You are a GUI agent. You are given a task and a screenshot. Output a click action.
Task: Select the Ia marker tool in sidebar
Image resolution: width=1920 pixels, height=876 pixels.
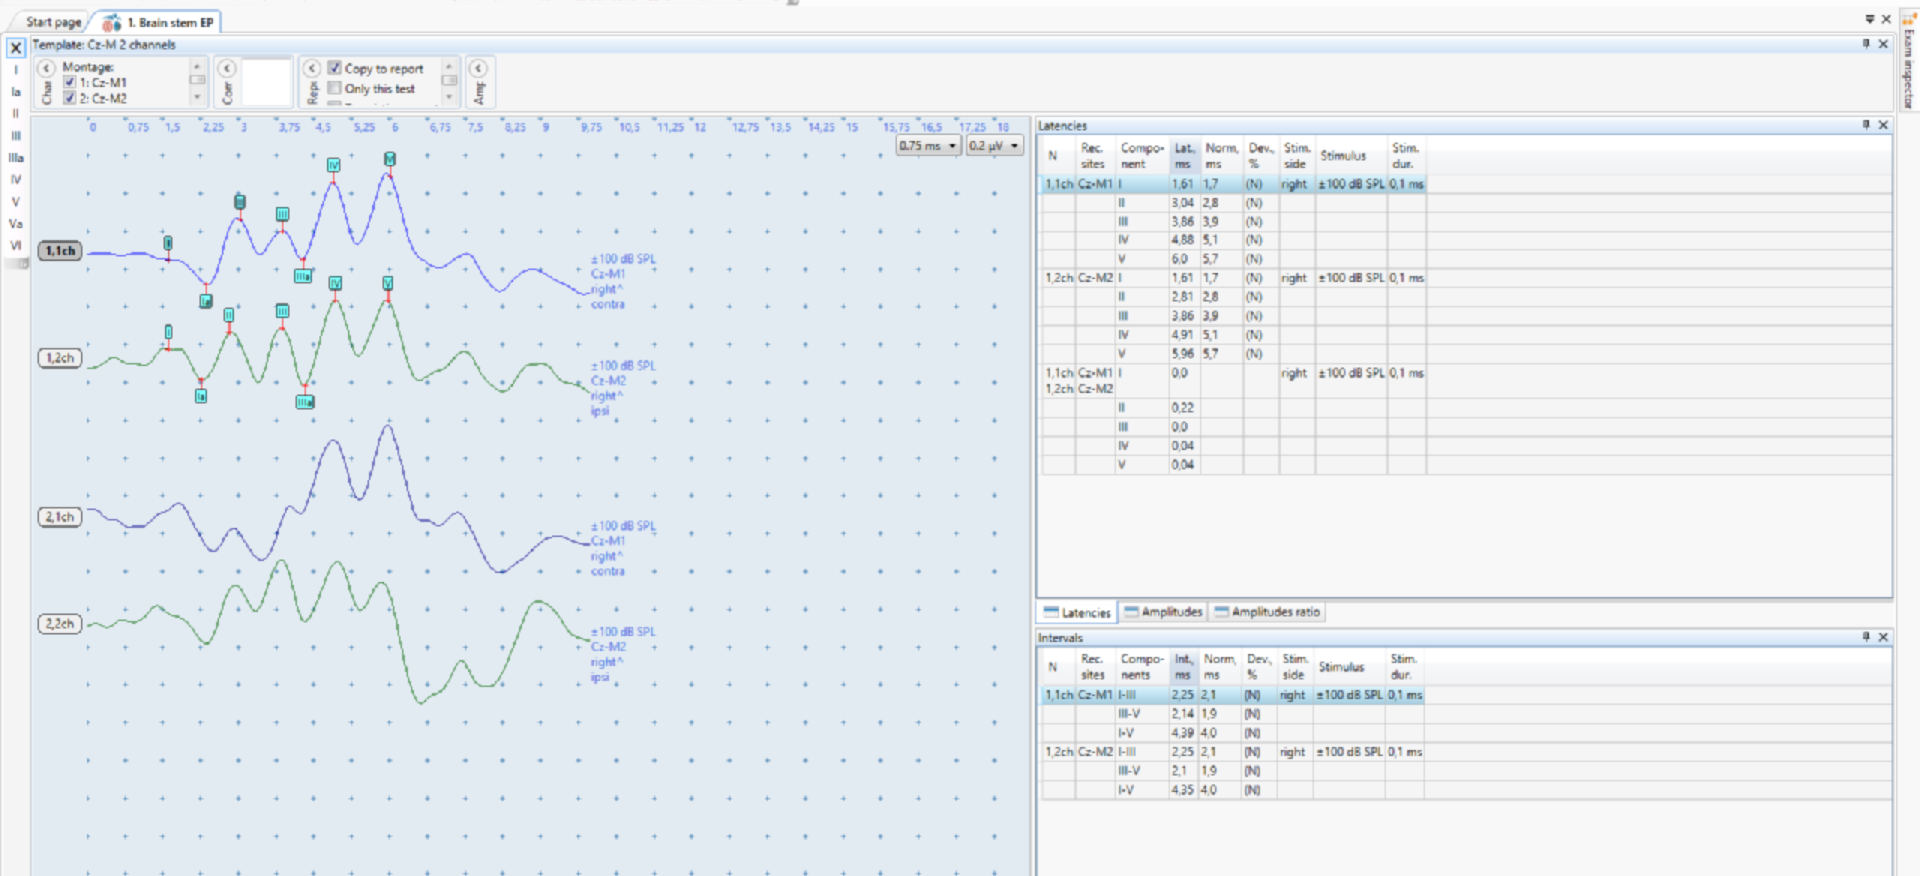click(x=15, y=92)
